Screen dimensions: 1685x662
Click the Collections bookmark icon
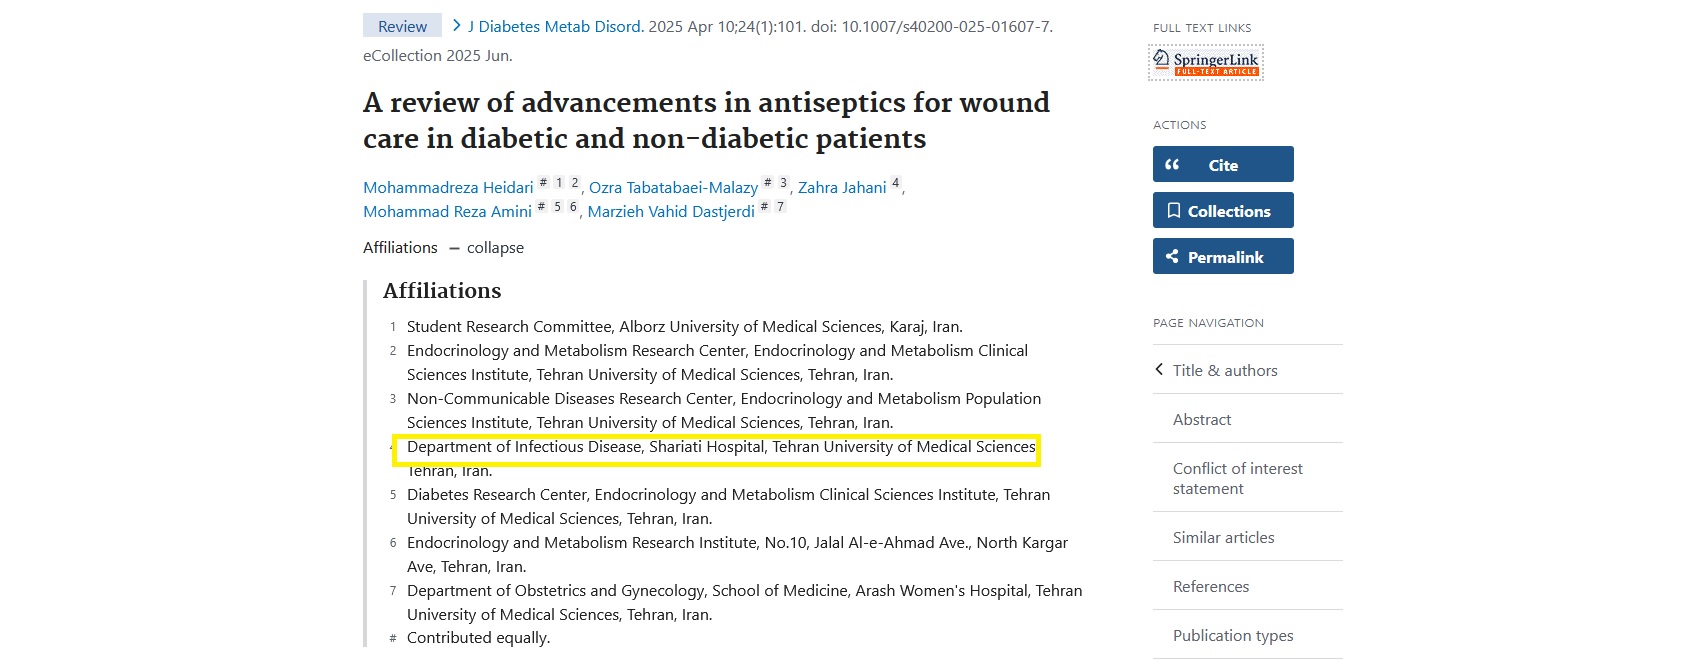tap(1174, 211)
